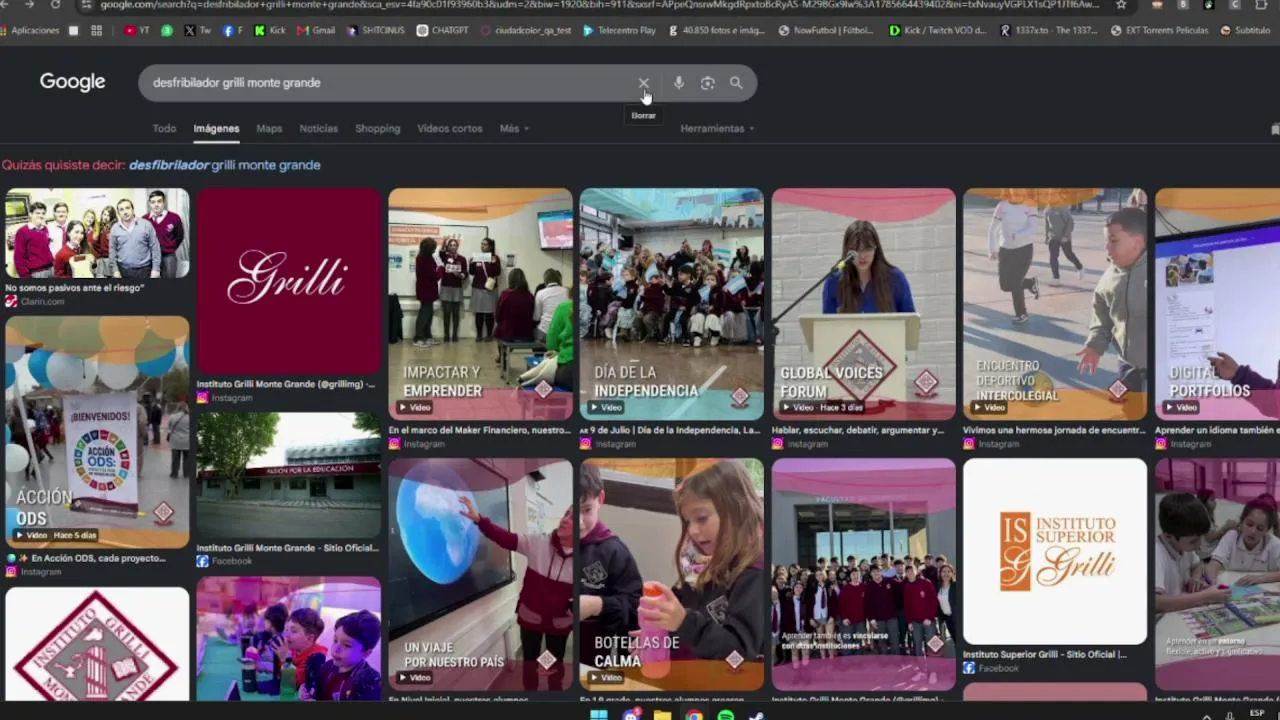Open the maroon Grilli logo thumbnail
Viewport: 1280px width, 720px height.
[x=288, y=281]
